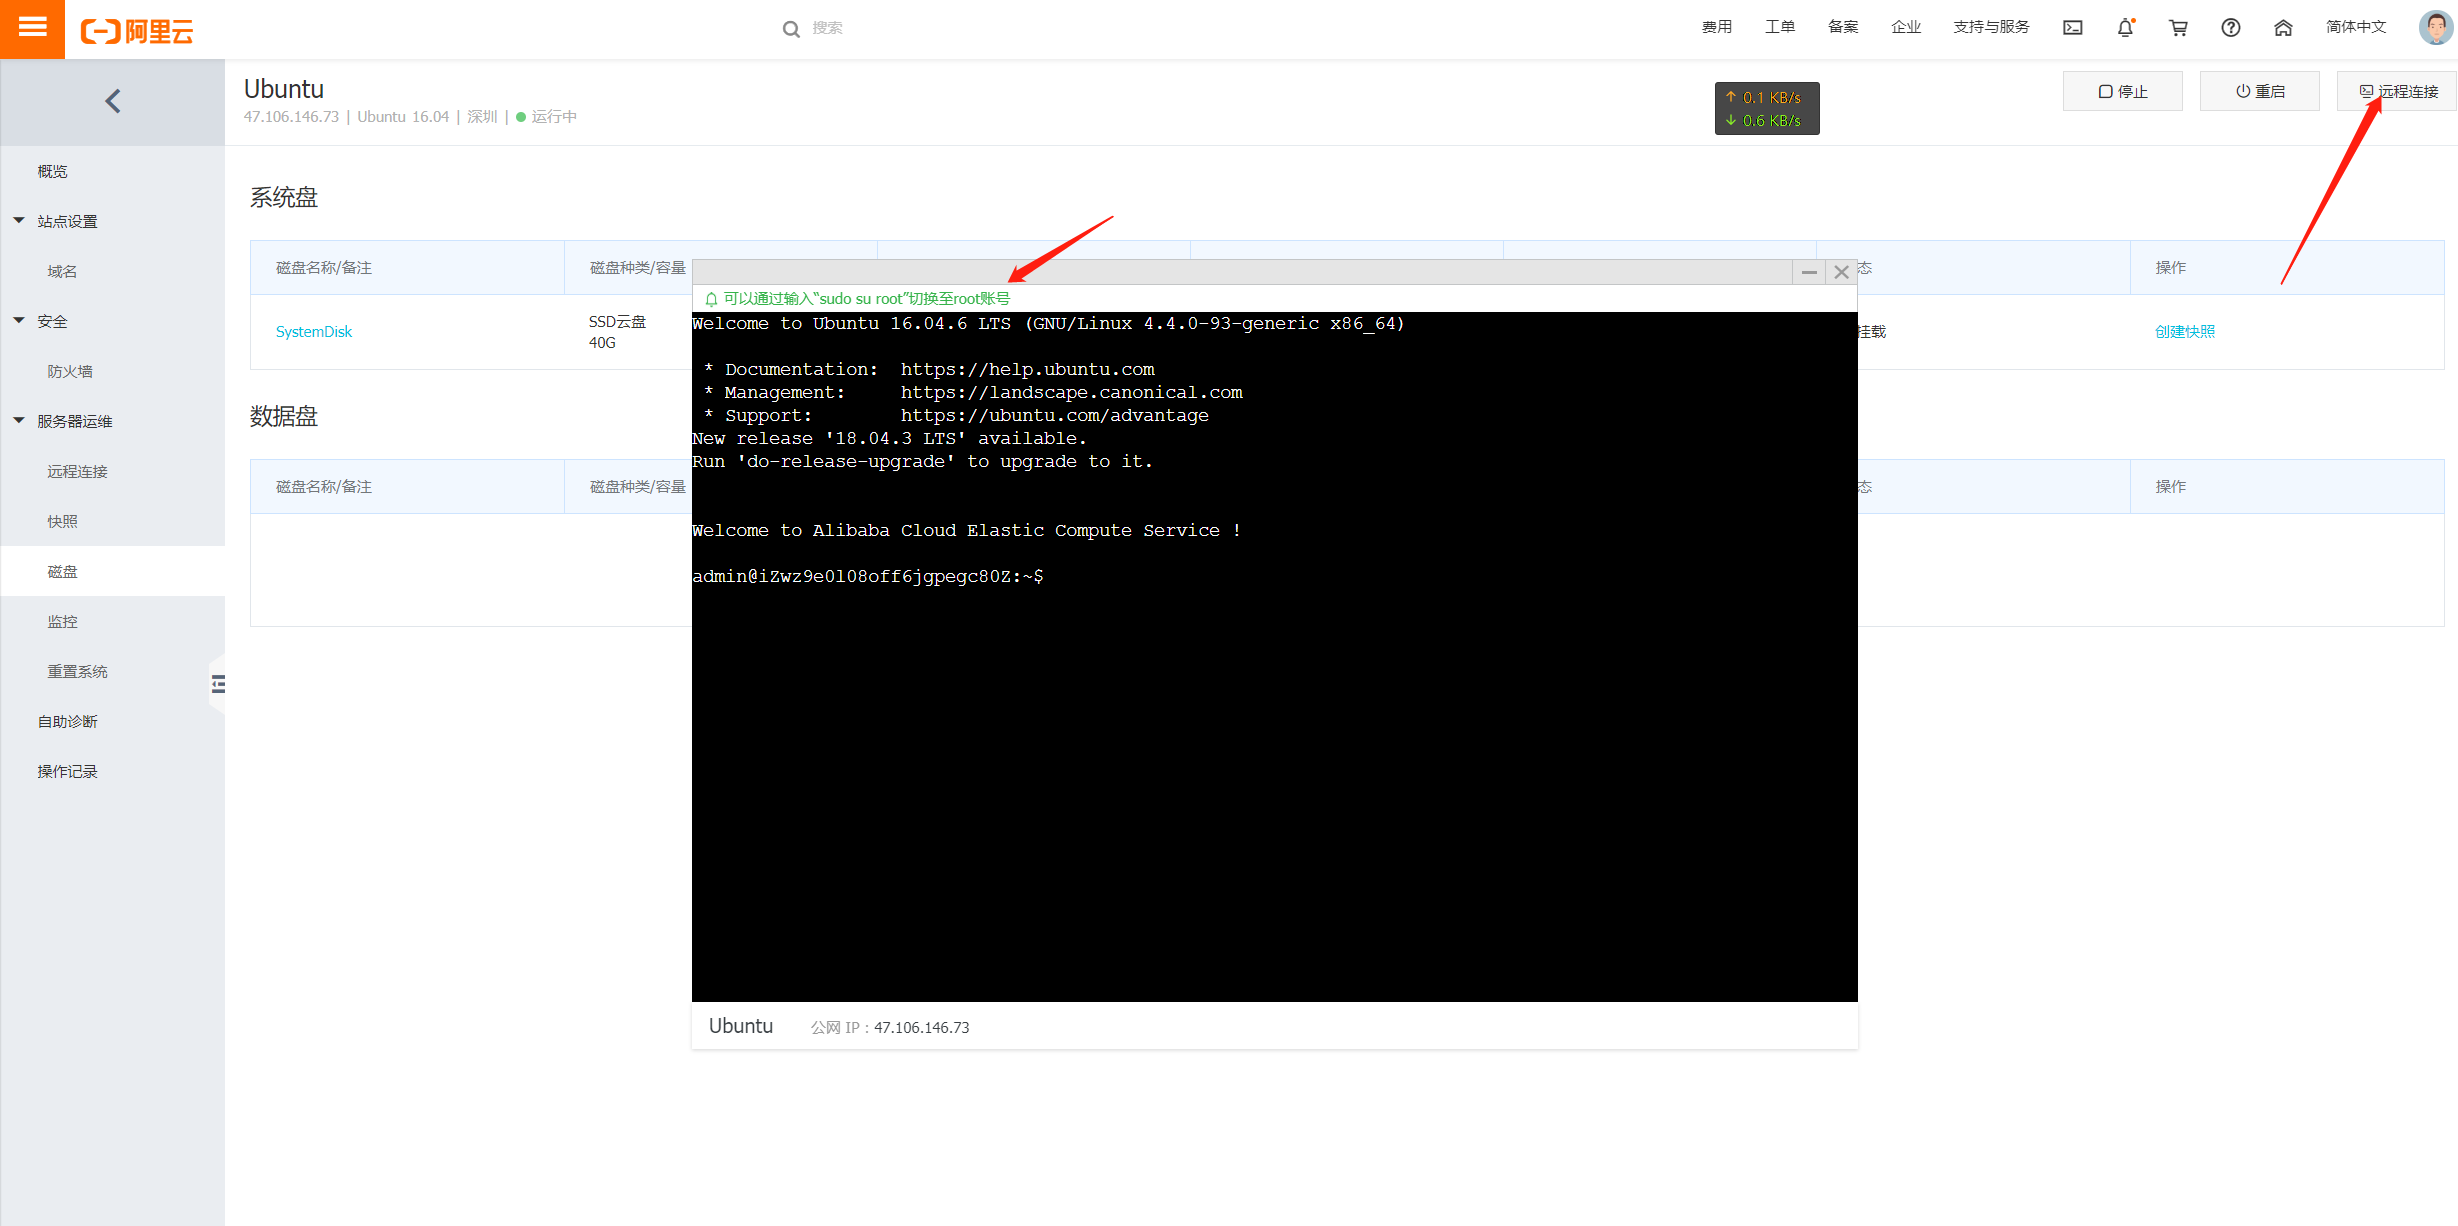Viewport: 2458px width, 1226px height.
Task: Open the orange hamburger menu
Action: 32,29
